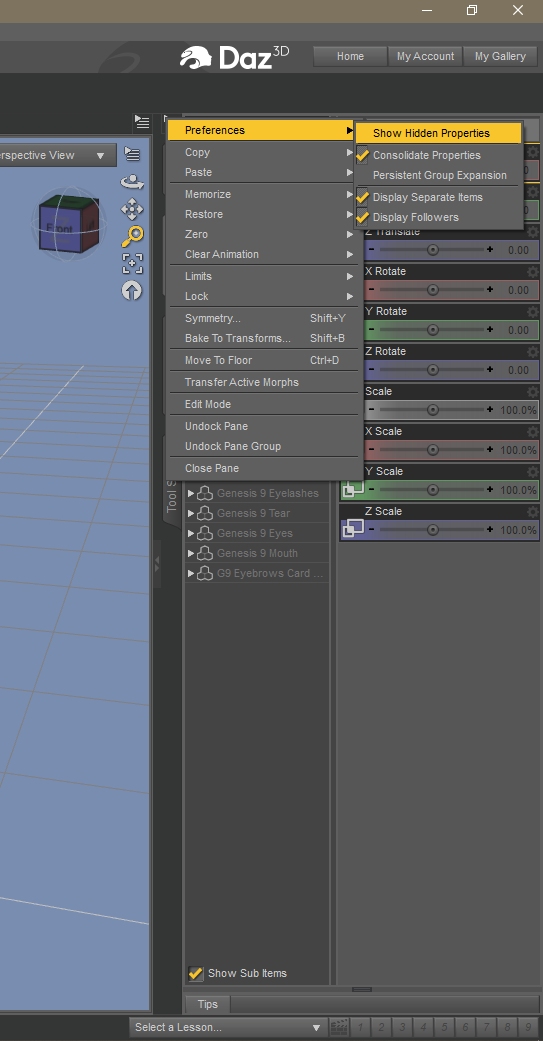
Task: Click the Home button
Action: pos(350,56)
